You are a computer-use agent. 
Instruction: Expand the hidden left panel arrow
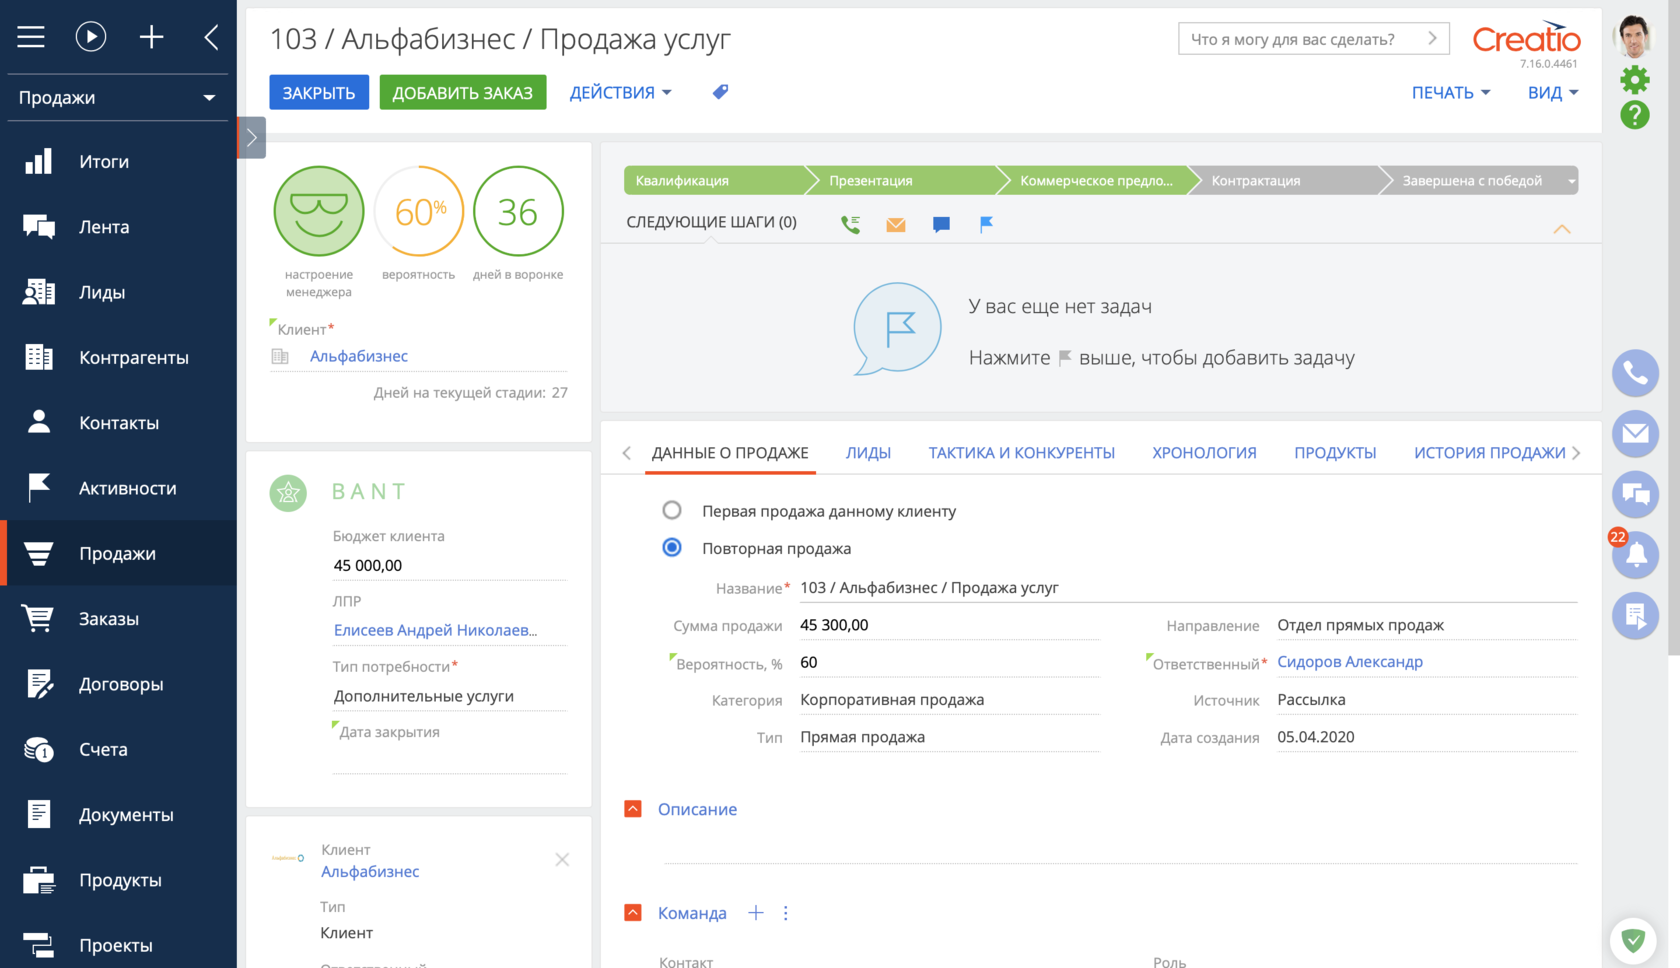(252, 138)
